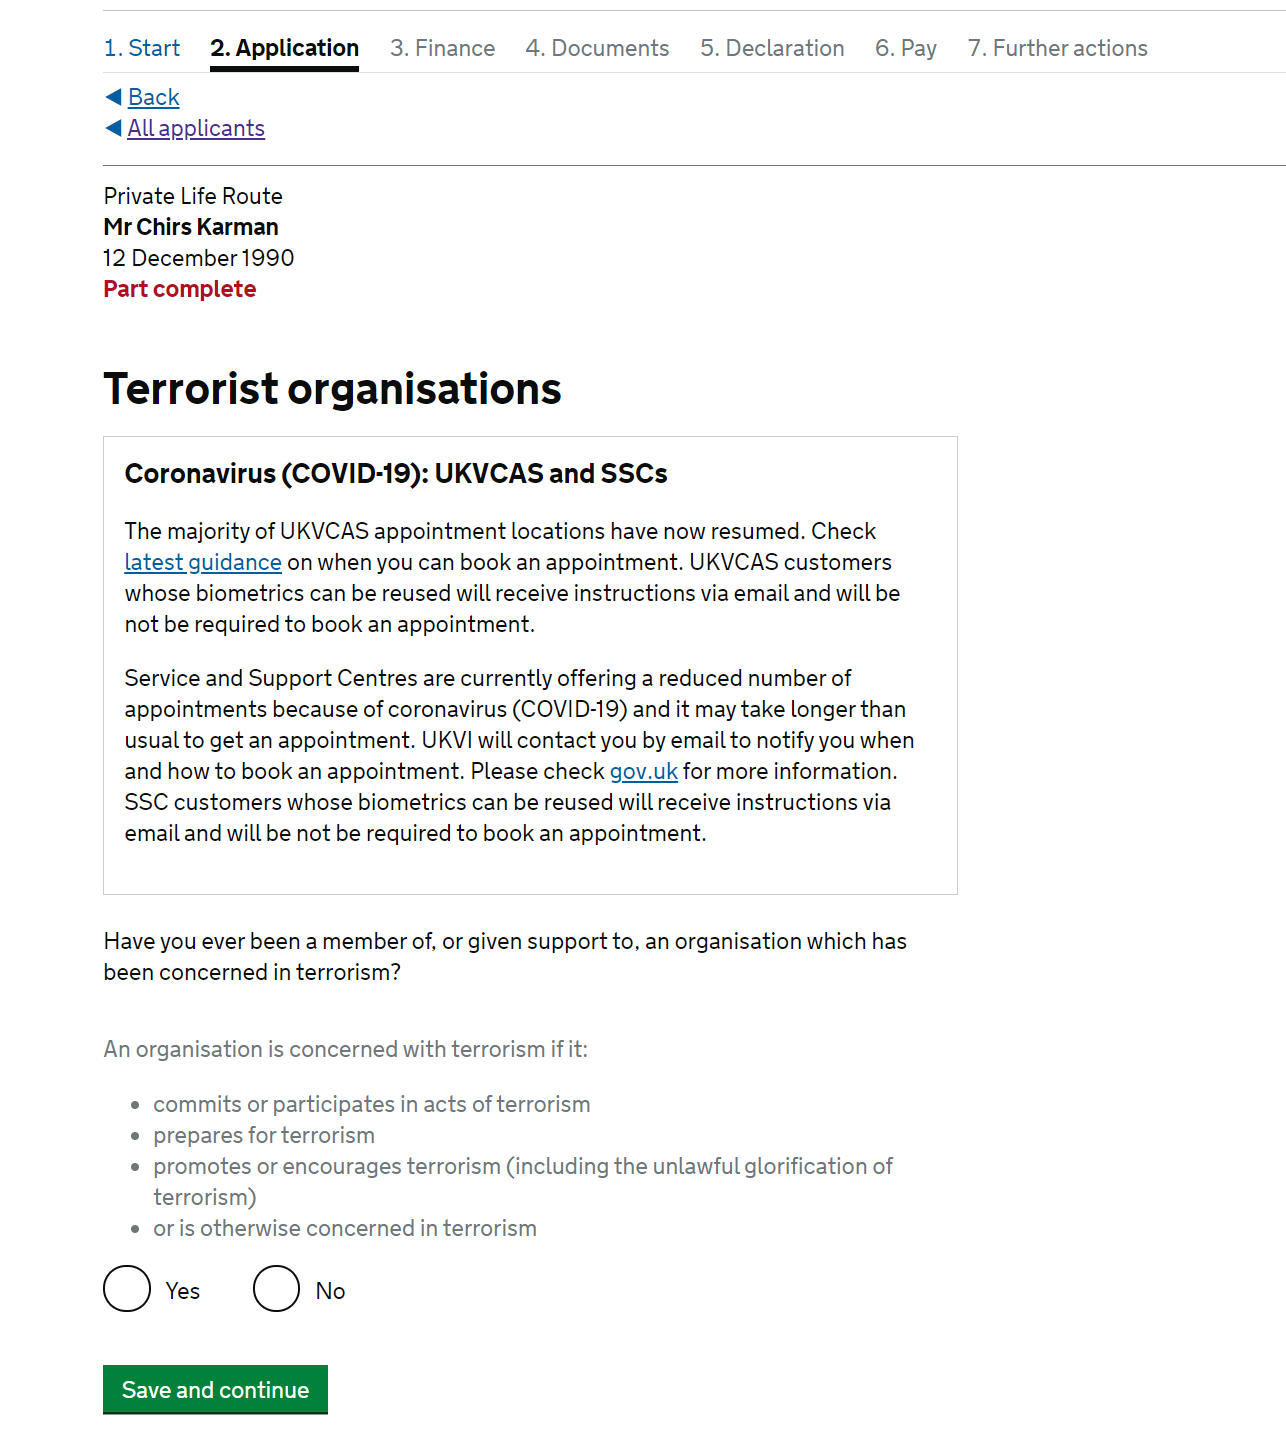Click bullet 'prepares for terrorism'
This screenshot has height=1434, width=1286.
coord(264,1135)
